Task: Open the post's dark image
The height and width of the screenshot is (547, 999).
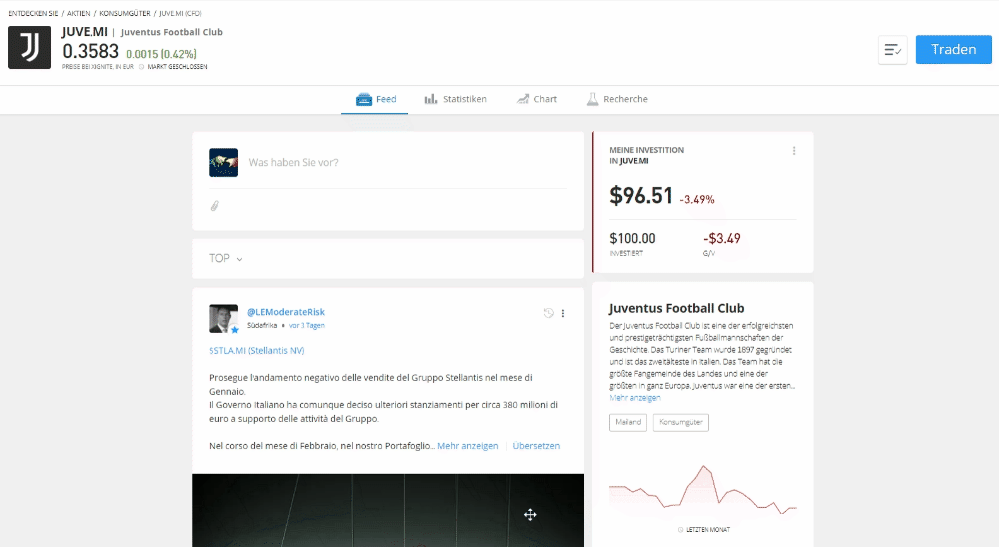Action: (388, 510)
